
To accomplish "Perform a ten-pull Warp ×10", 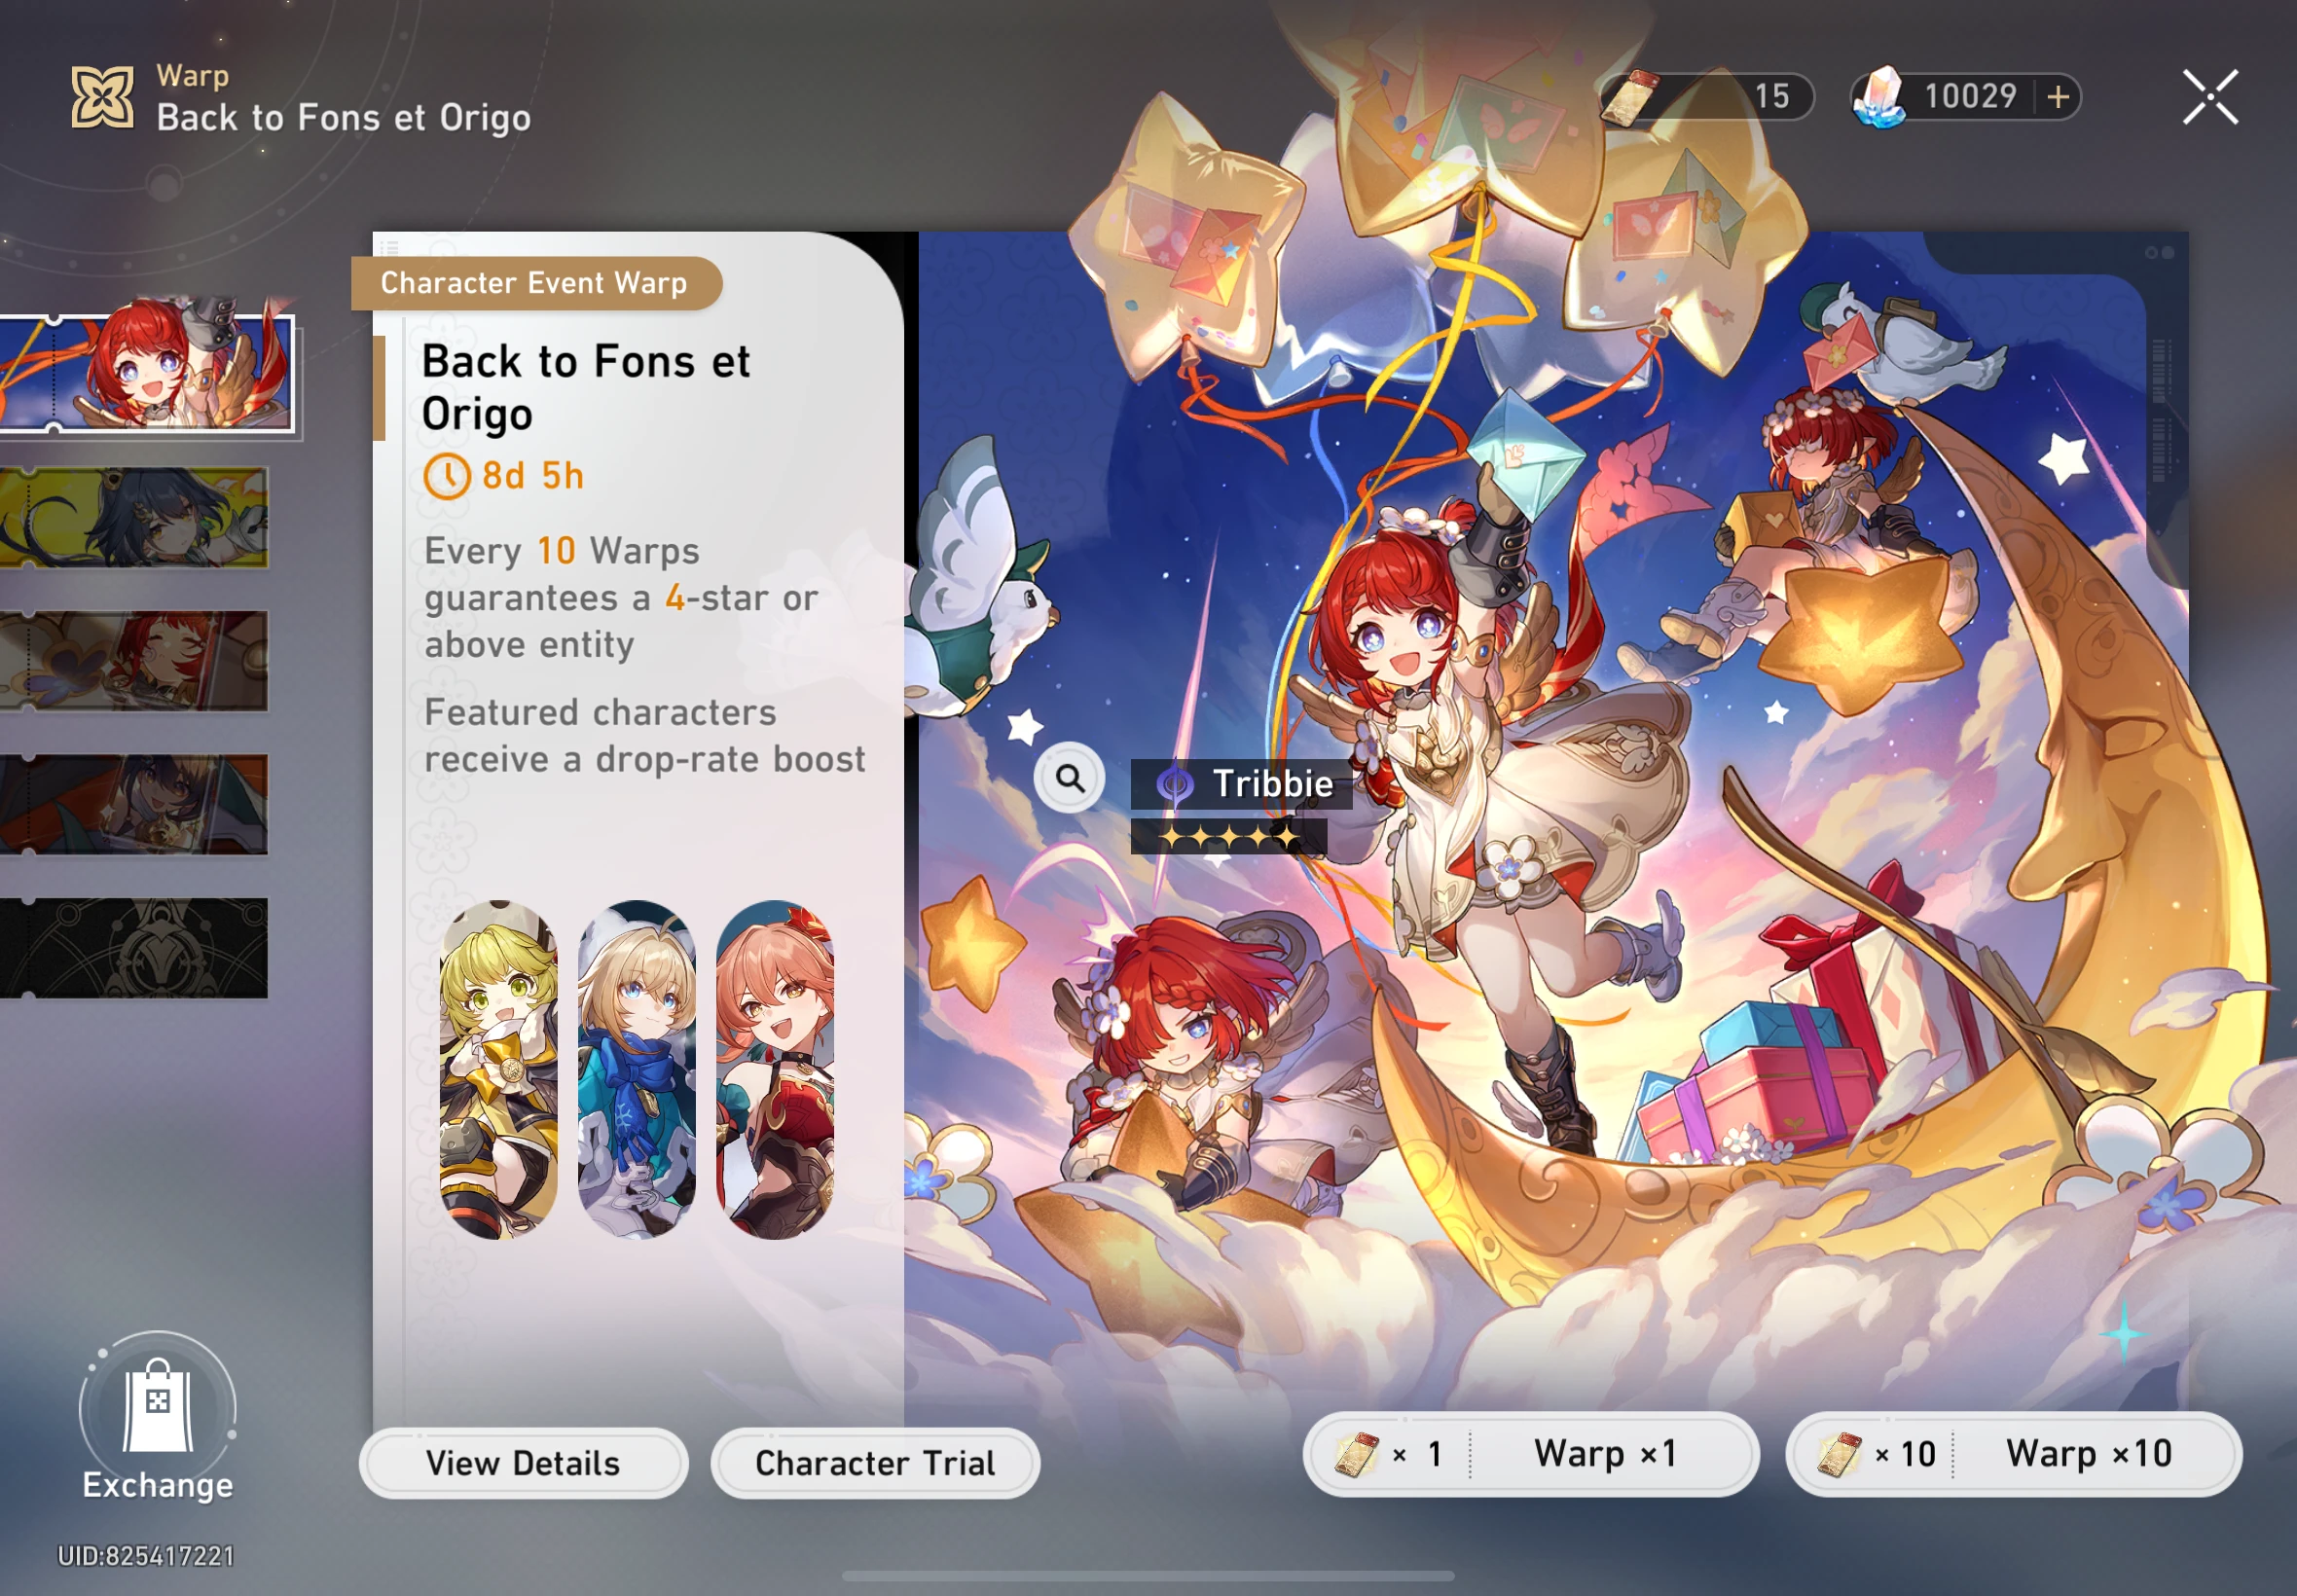I will (x=2013, y=1454).
